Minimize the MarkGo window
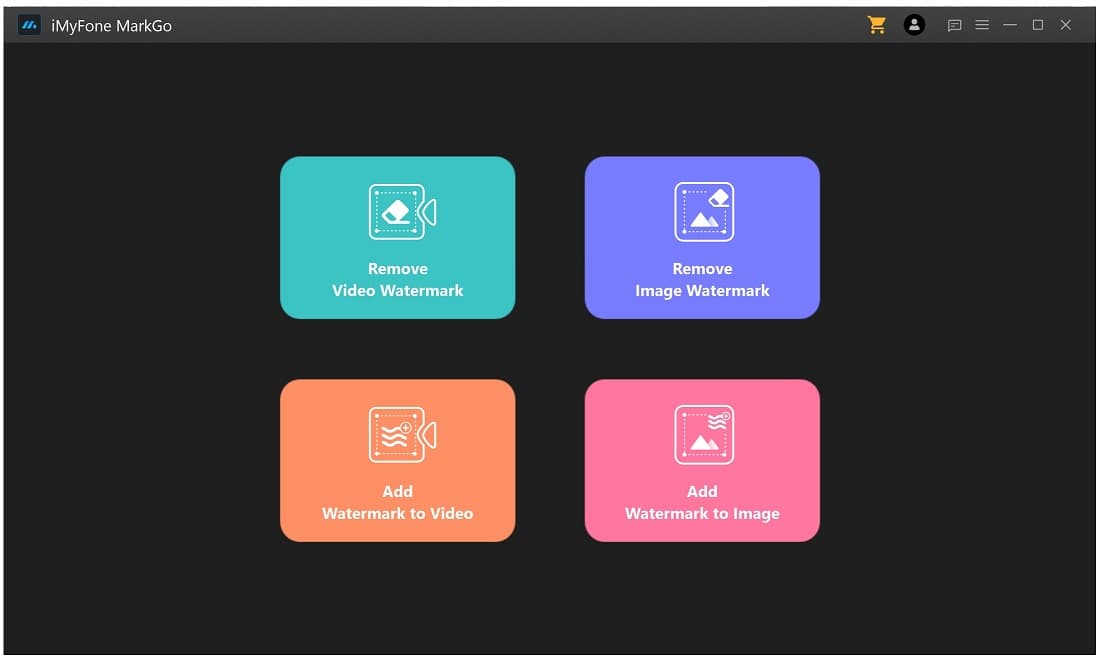Image resolution: width=1099 pixels, height=658 pixels. [1010, 25]
